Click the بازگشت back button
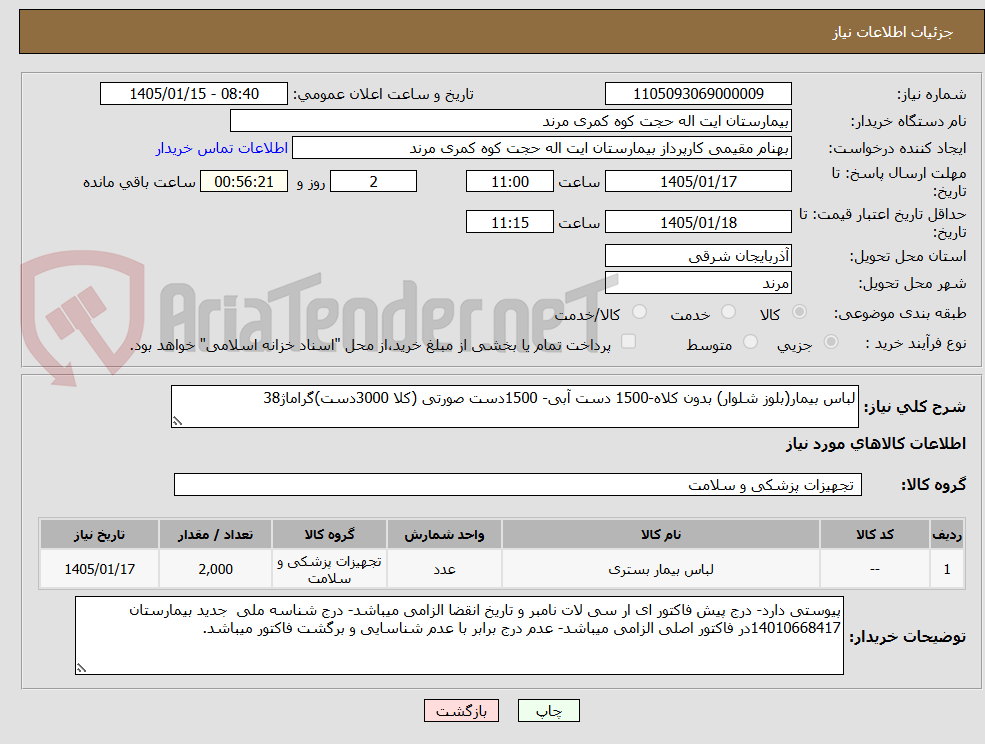The image size is (985, 744). pos(461,711)
